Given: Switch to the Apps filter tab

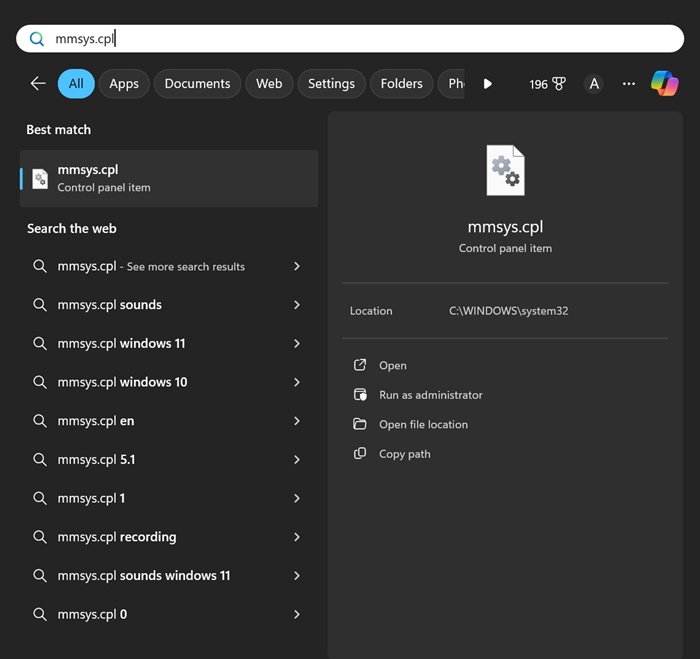Looking at the screenshot, I should (124, 84).
